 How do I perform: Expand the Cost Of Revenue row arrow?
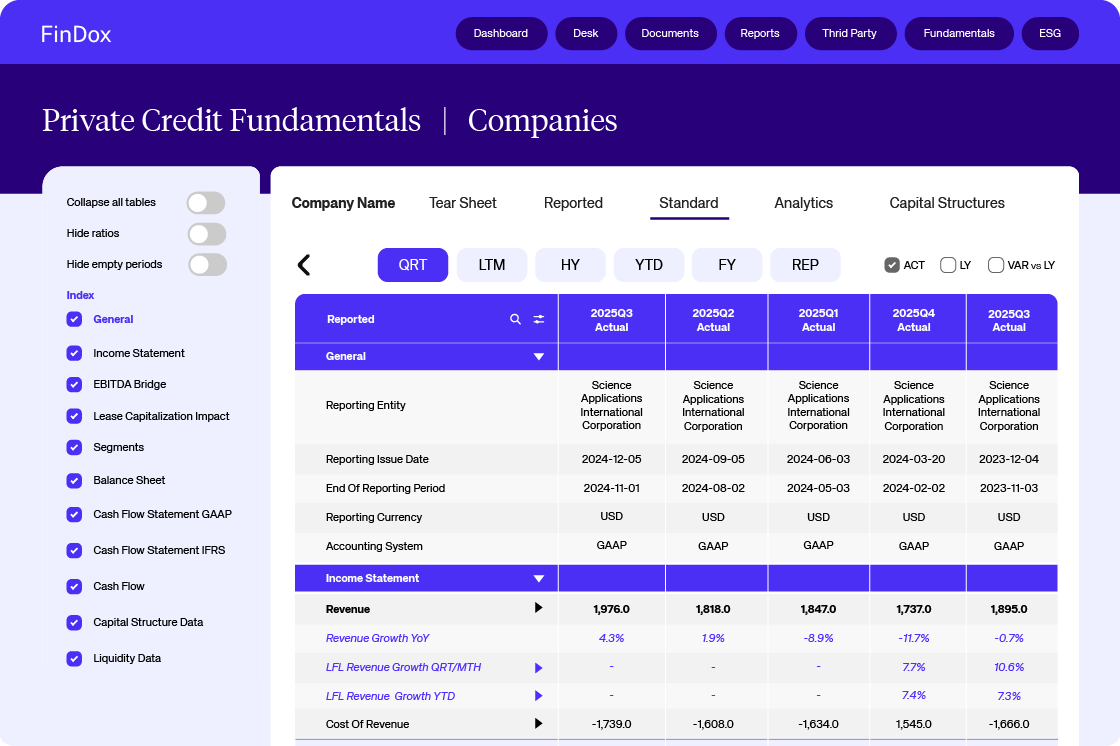(538, 723)
